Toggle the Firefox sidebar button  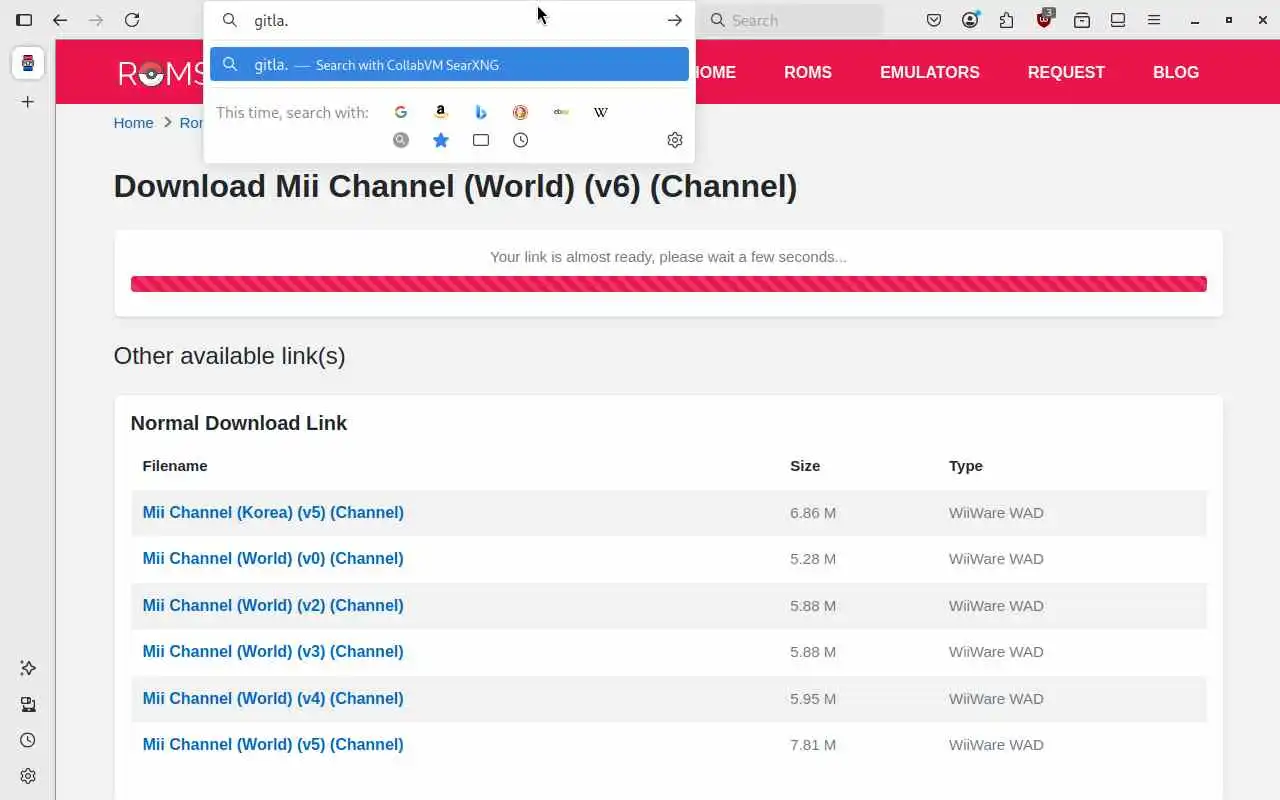point(24,20)
